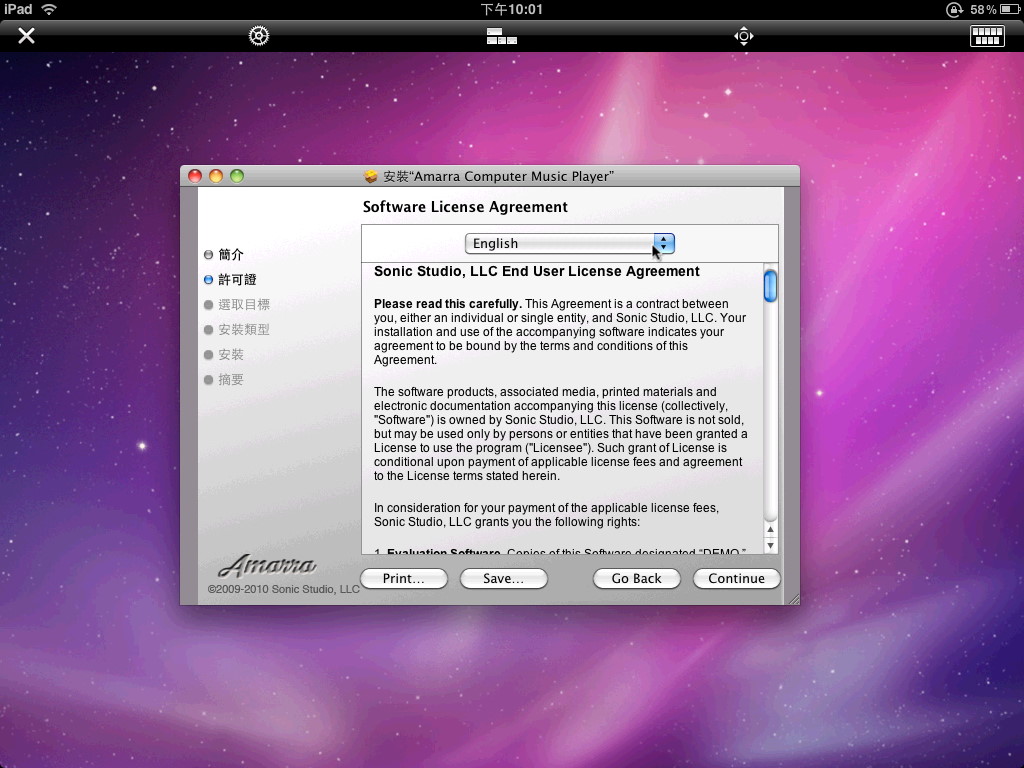This screenshot has height=768, width=1024.
Task: Tap the Wi-Fi status icon
Action: [49, 9]
